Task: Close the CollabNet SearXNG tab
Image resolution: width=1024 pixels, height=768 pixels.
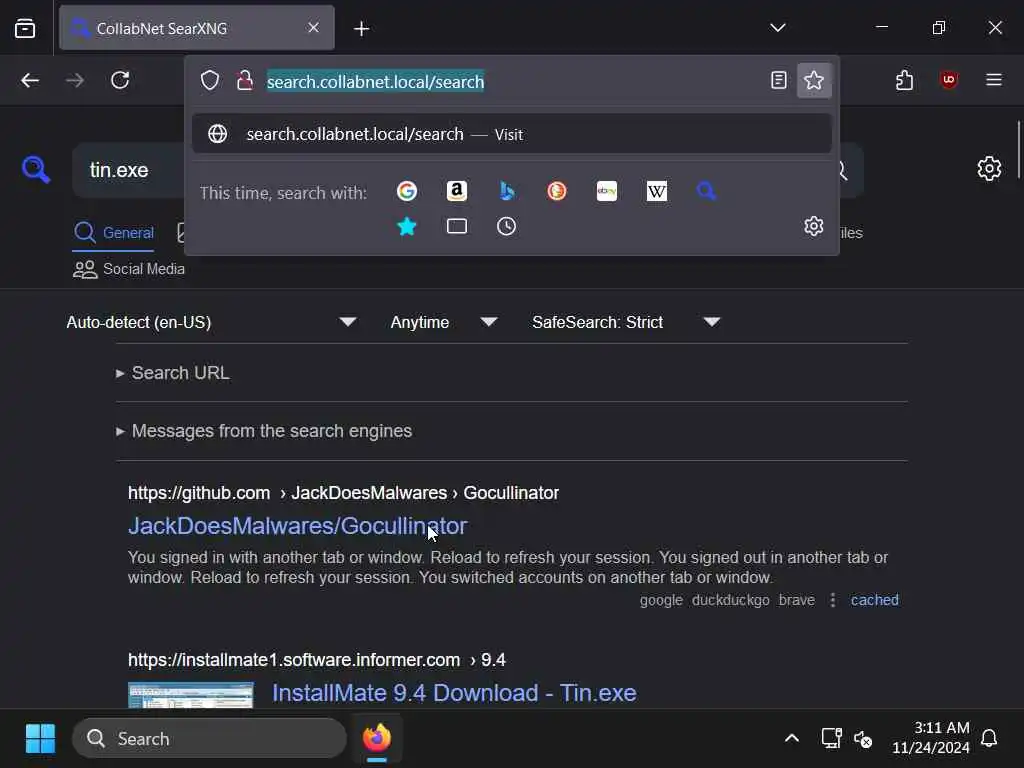Action: 313,27
